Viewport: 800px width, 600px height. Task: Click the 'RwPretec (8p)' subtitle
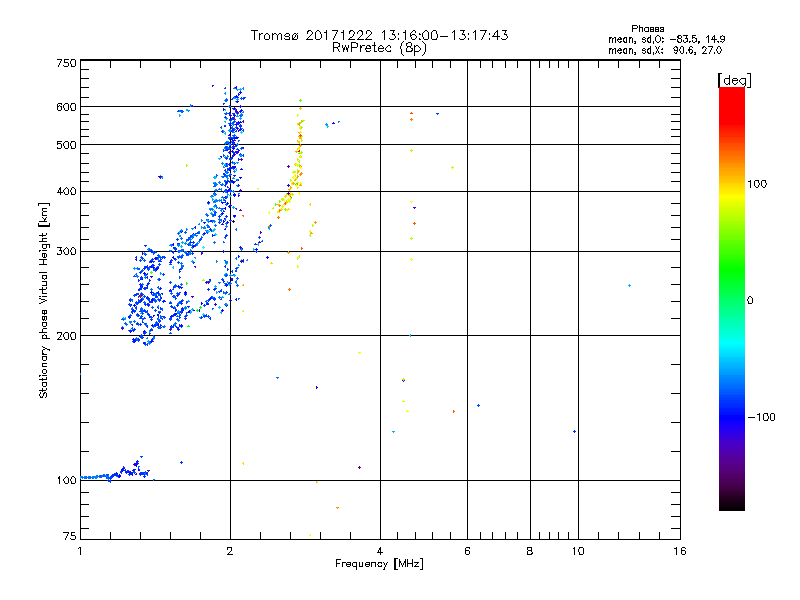coord(379,48)
